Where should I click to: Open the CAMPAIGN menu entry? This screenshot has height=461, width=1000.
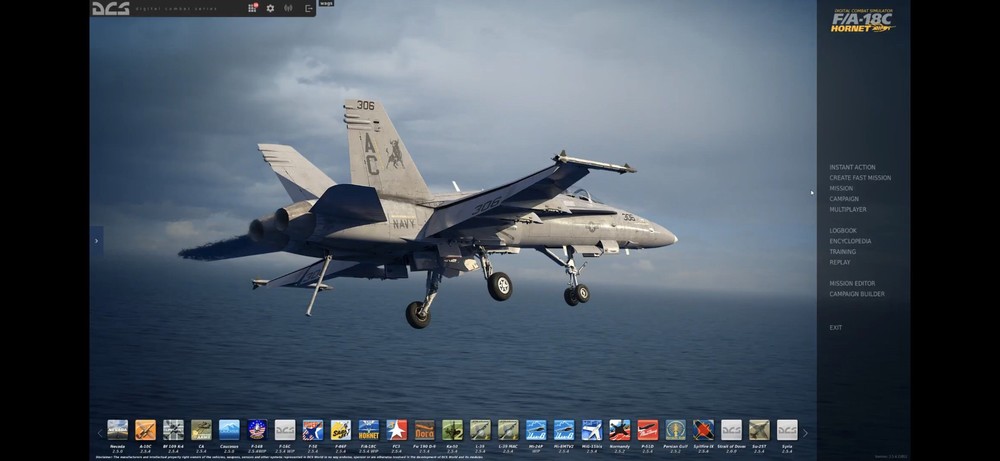tap(844, 199)
